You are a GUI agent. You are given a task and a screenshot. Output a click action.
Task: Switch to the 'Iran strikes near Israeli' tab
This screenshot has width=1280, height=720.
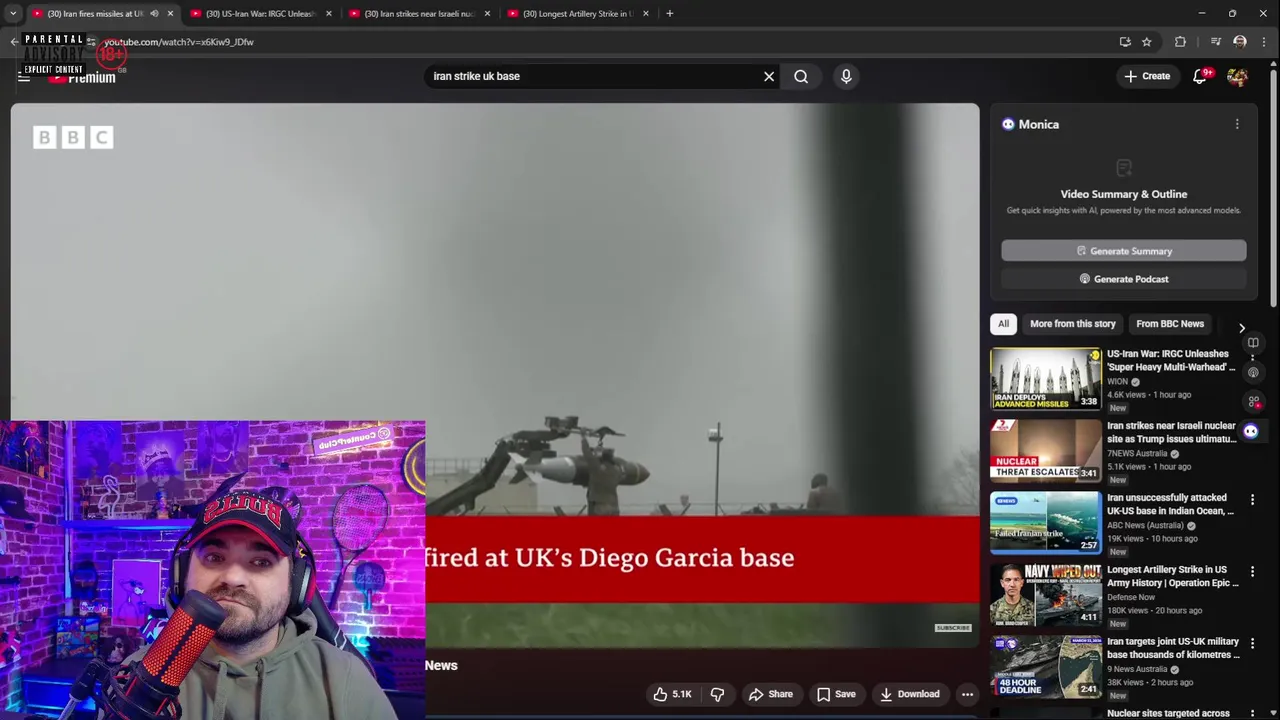coord(419,14)
